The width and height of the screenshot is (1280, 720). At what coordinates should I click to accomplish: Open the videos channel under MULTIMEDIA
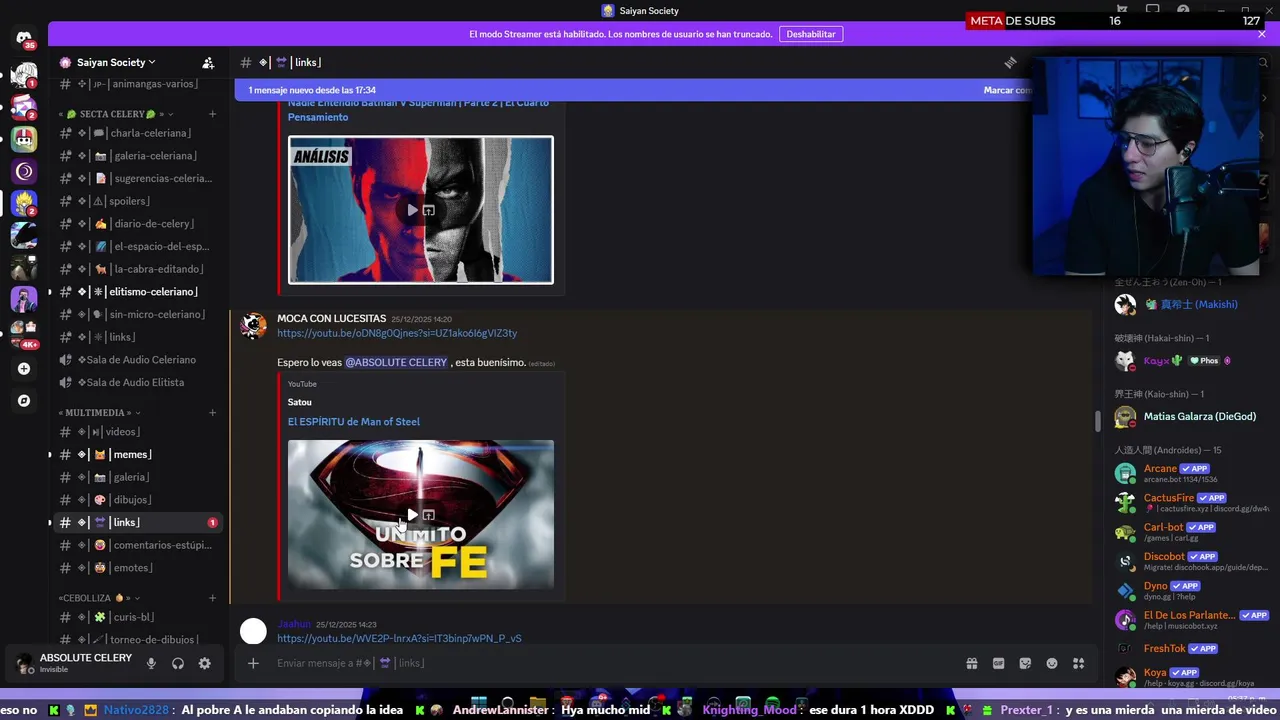(136, 432)
